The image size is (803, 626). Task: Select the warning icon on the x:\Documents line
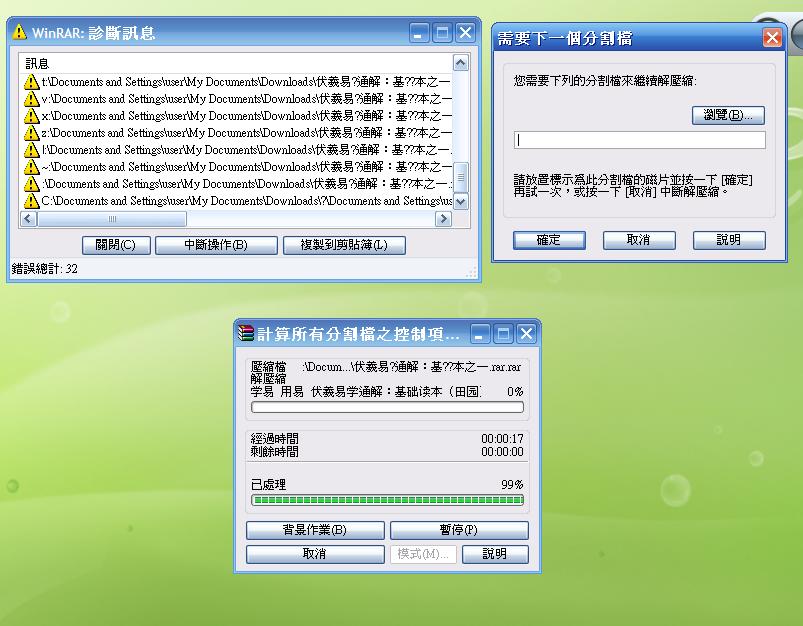pyautogui.click(x=32, y=116)
